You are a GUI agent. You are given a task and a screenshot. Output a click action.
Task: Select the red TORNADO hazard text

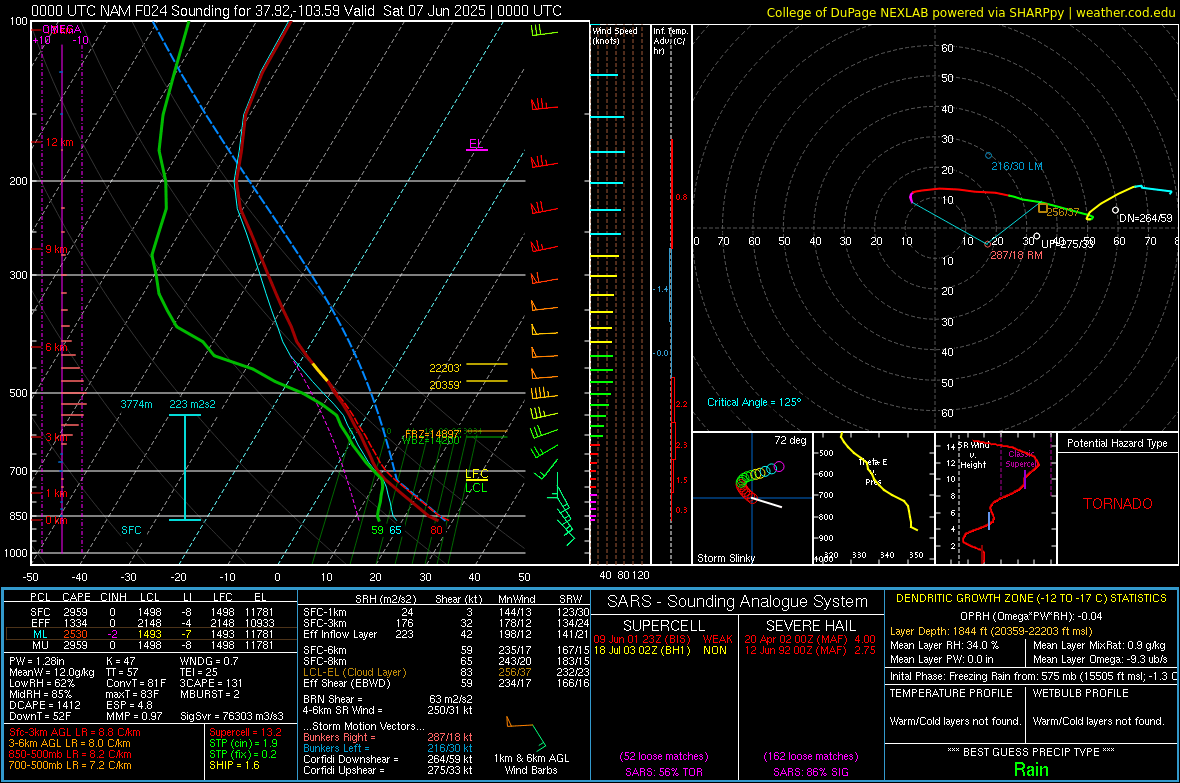[x=1118, y=504]
